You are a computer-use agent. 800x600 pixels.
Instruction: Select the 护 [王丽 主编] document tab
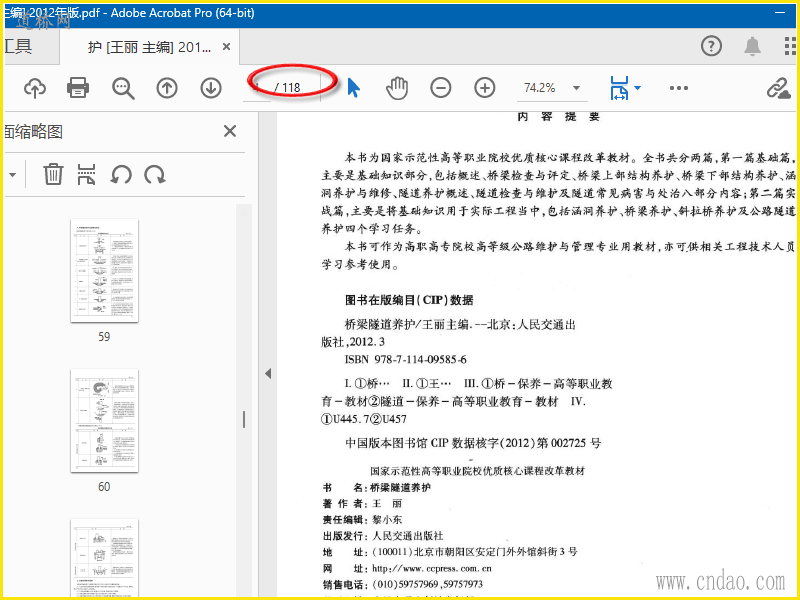(x=149, y=47)
